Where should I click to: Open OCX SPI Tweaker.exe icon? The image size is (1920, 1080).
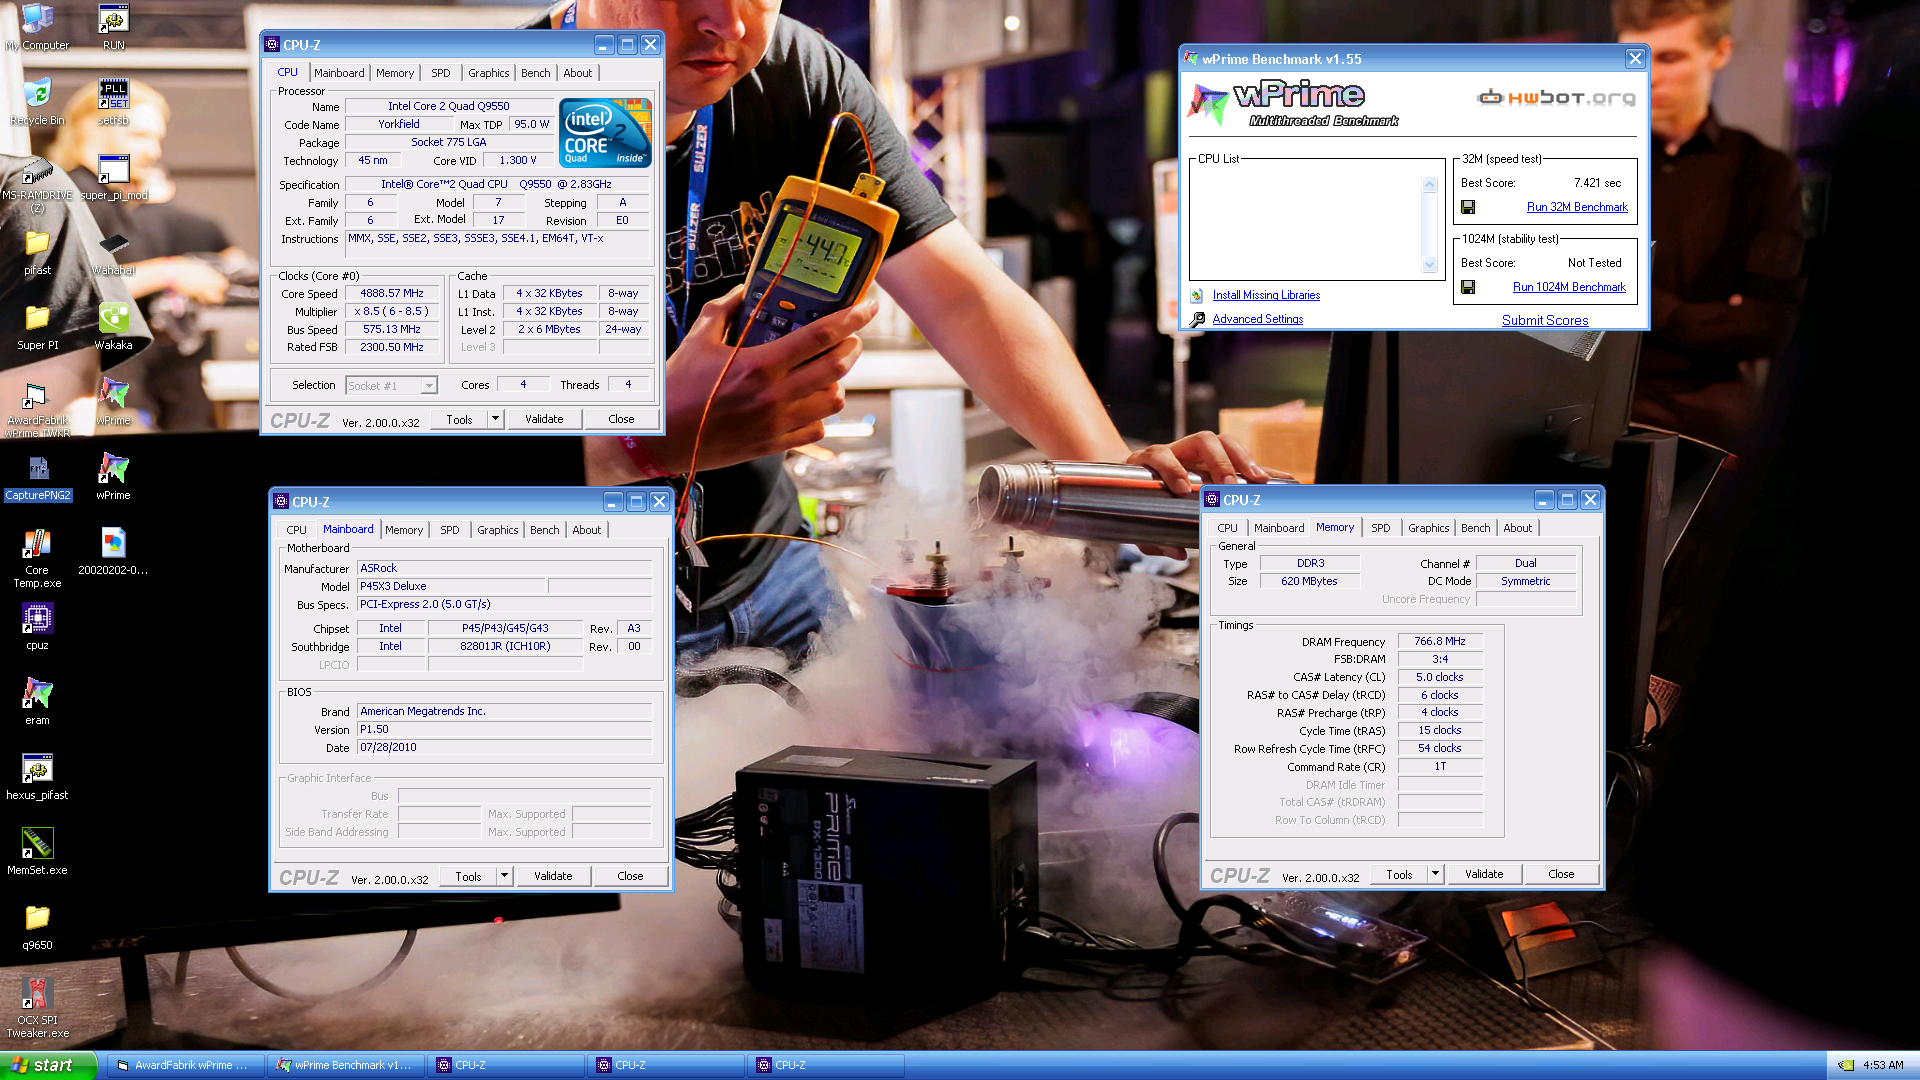[x=37, y=1009]
